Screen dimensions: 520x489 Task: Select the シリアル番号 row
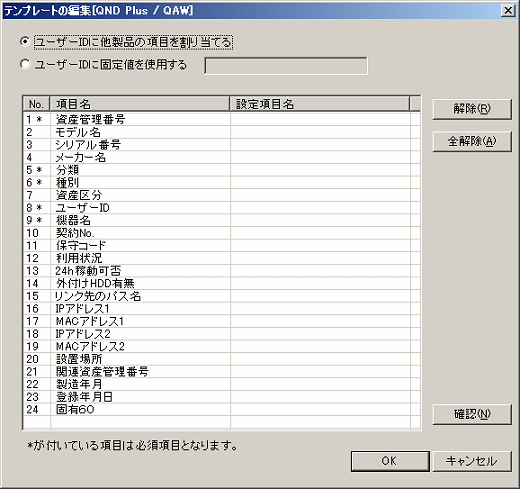tap(217, 145)
